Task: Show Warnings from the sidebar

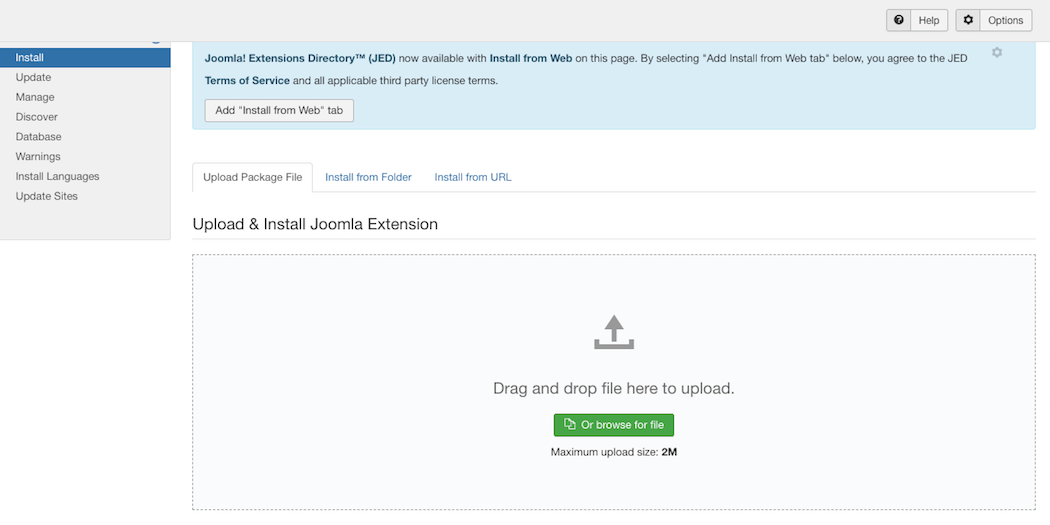Action: click(x=38, y=157)
